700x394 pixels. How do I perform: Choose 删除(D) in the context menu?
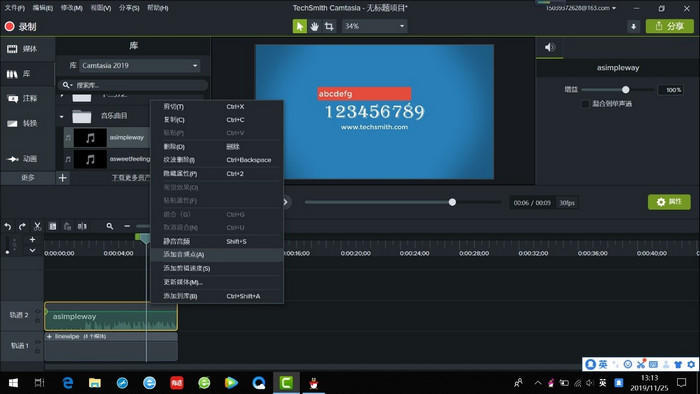[x=217, y=146]
